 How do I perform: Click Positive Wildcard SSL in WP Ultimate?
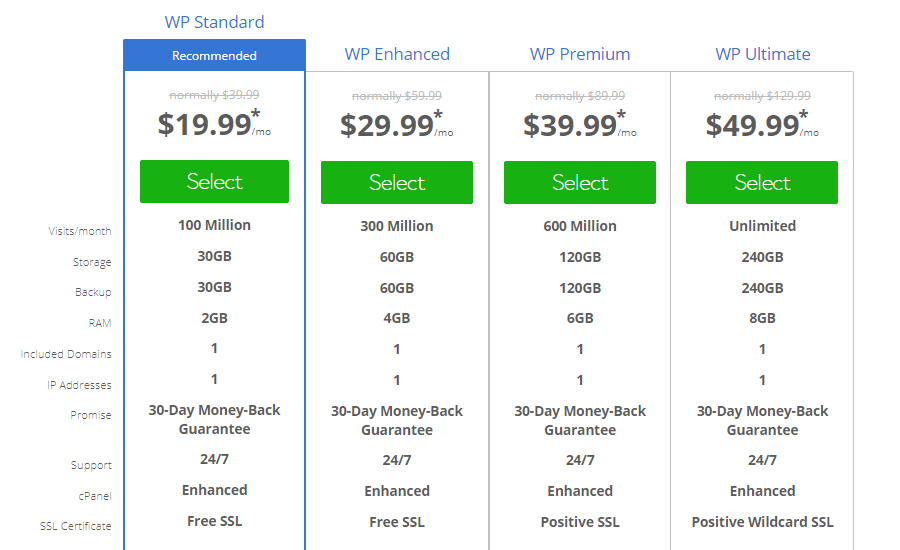762,522
